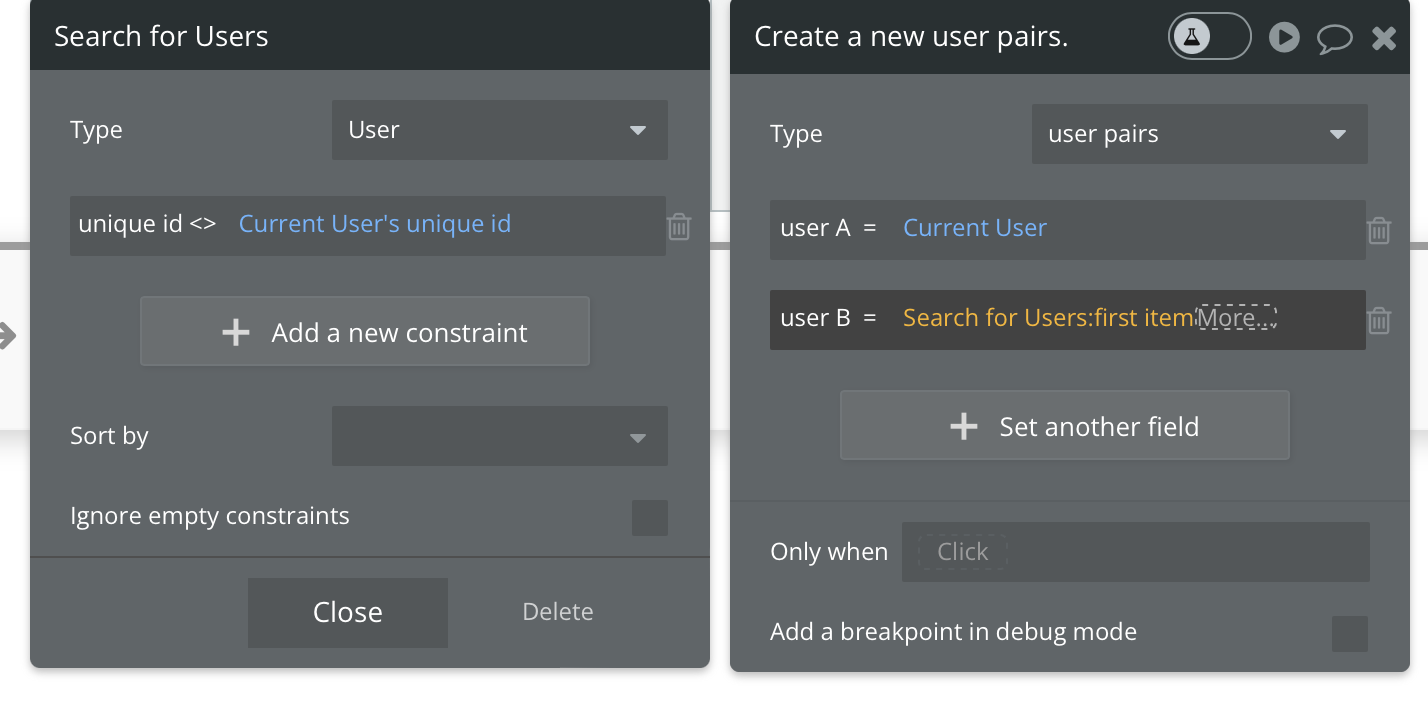
Task: Toggle the experimental flask switch
Action: pyautogui.click(x=1209, y=37)
